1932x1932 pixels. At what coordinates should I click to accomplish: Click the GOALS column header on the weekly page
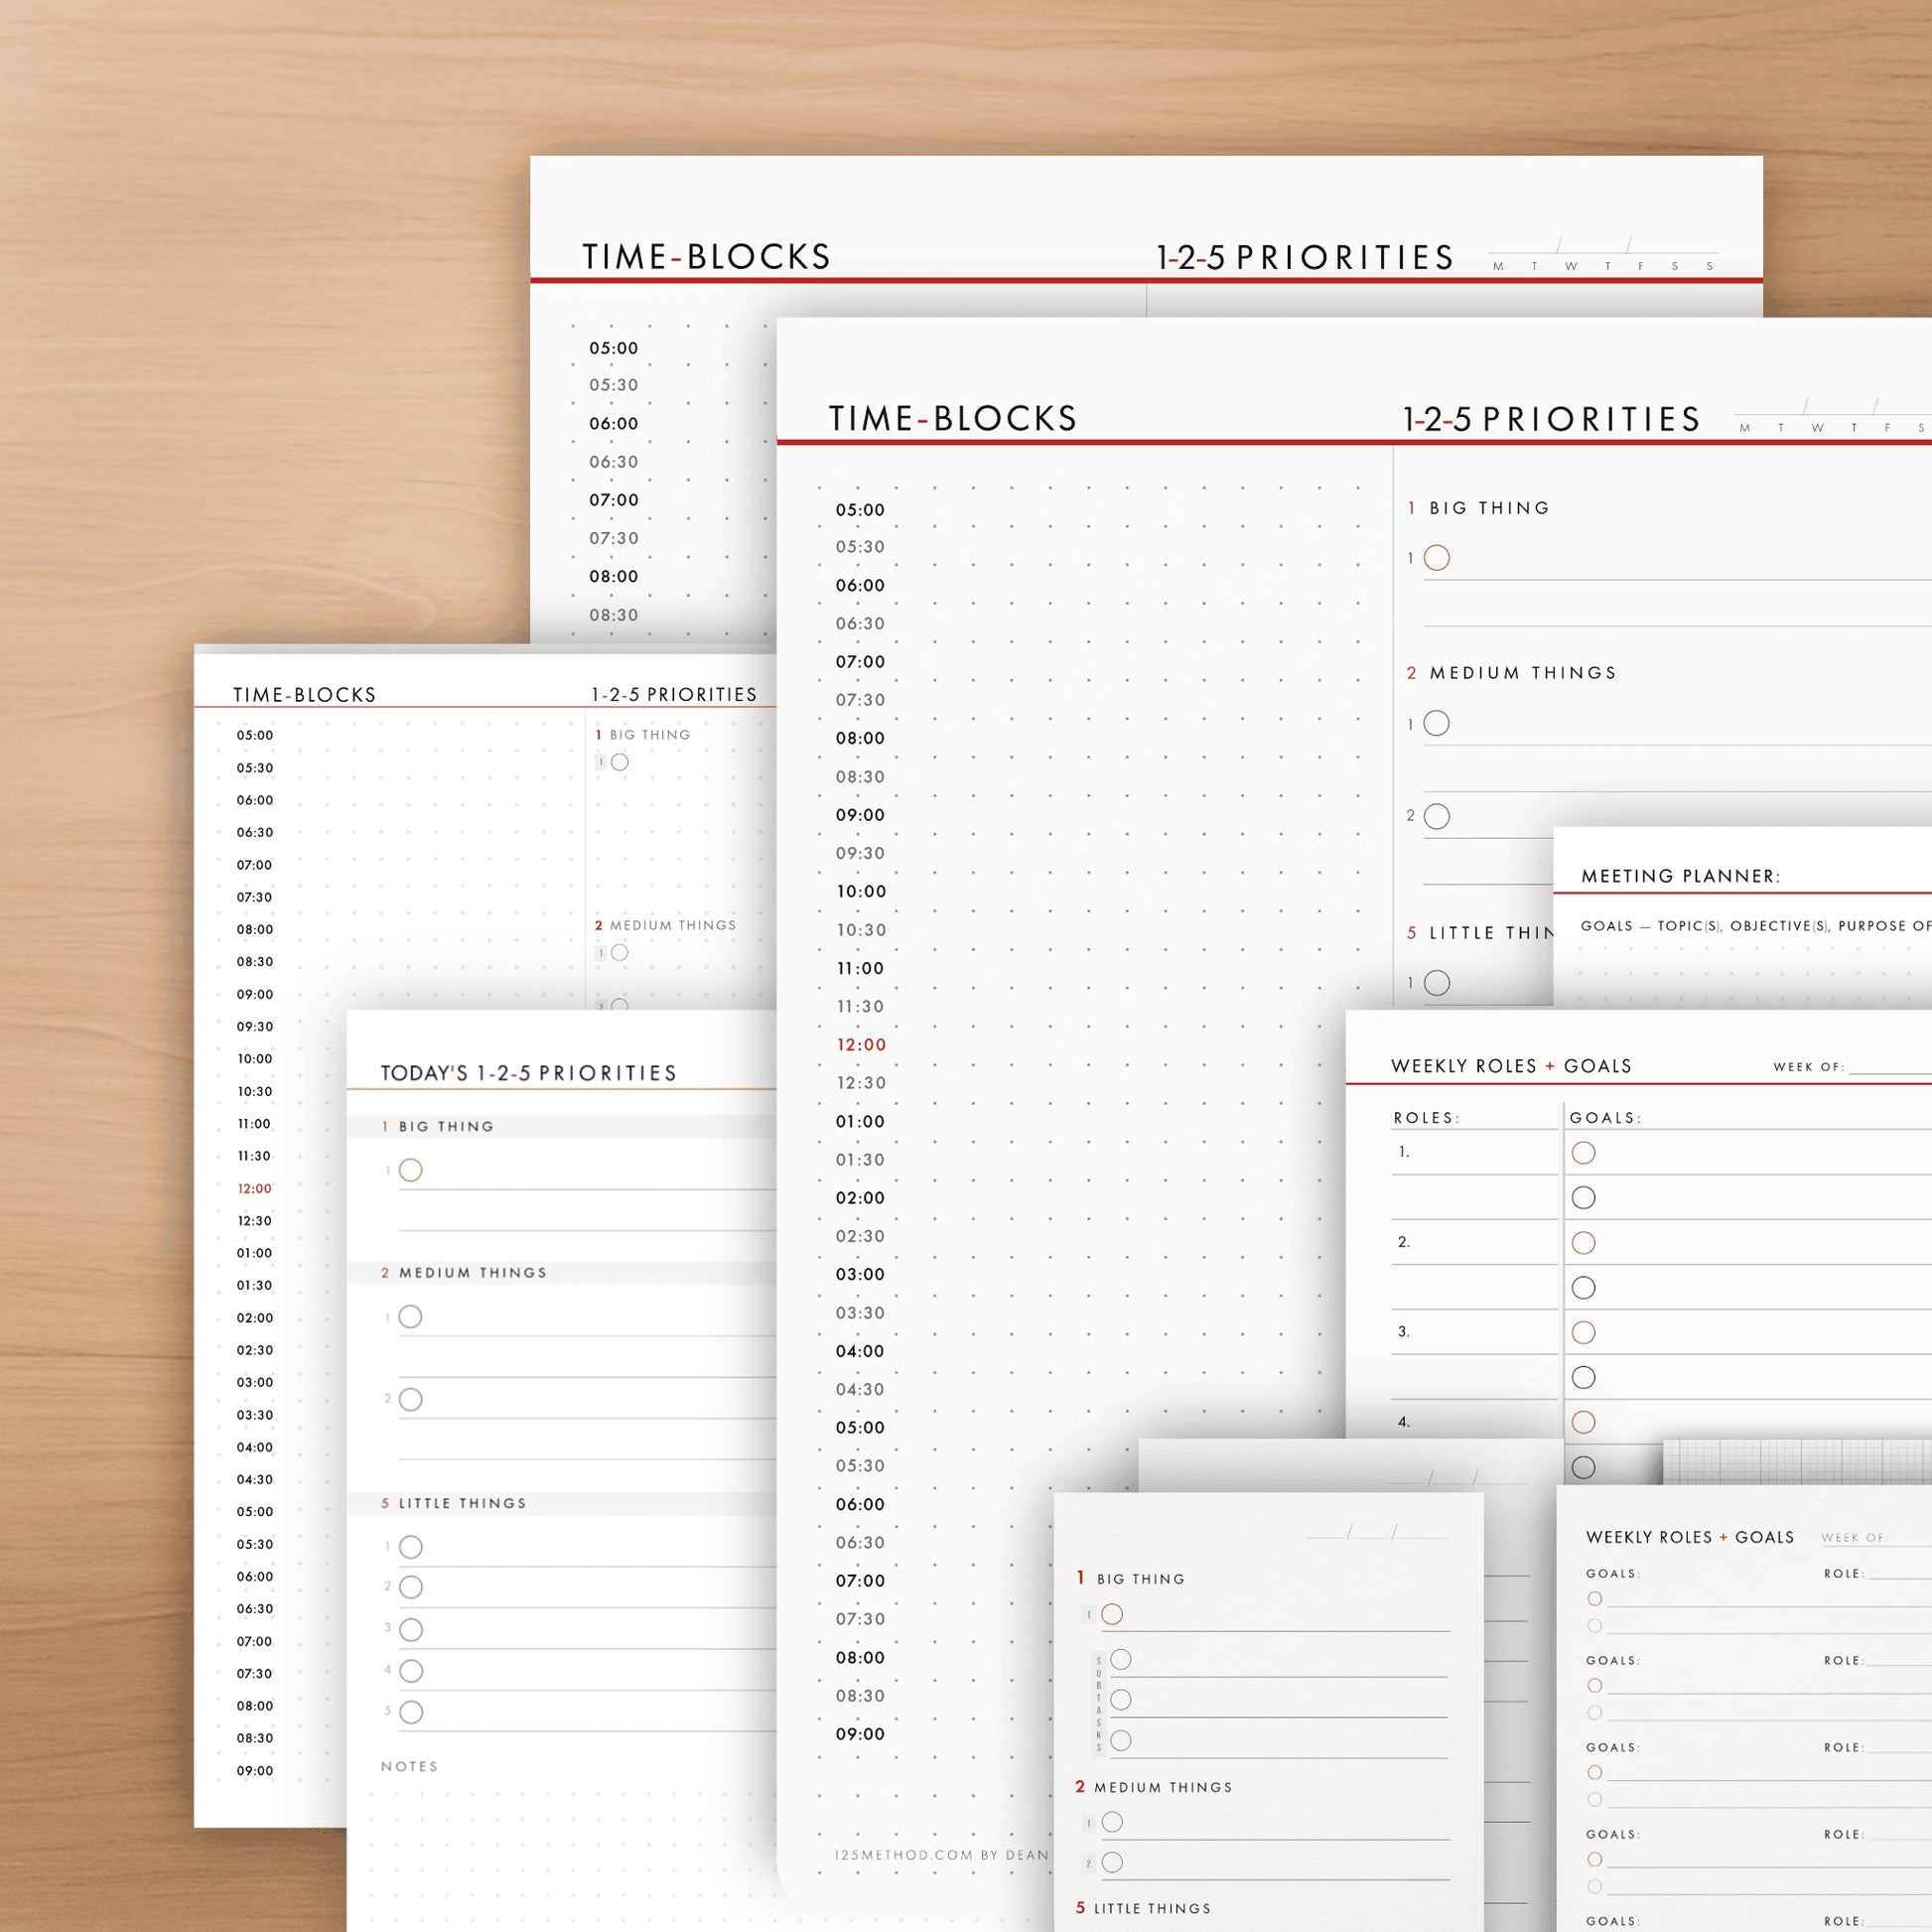(1605, 1118)
